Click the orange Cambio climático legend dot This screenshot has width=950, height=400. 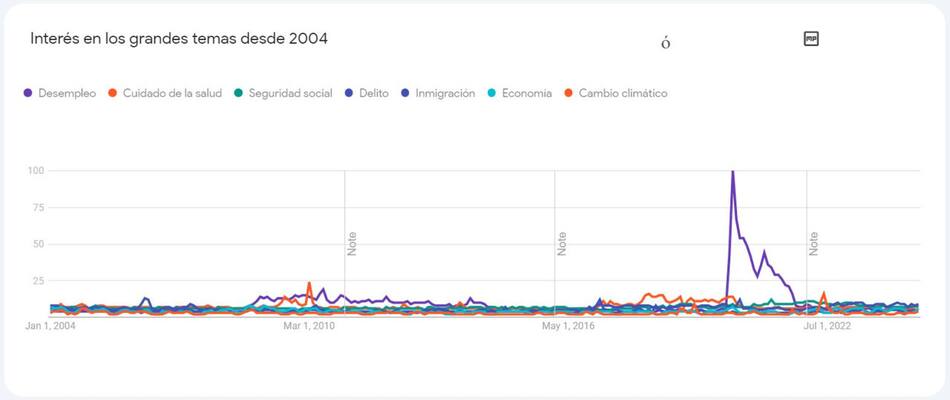(x=568, y=94)
